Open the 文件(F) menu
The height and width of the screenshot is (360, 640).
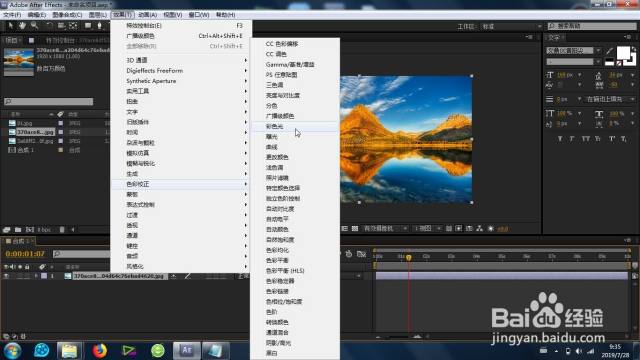point(12,15)
